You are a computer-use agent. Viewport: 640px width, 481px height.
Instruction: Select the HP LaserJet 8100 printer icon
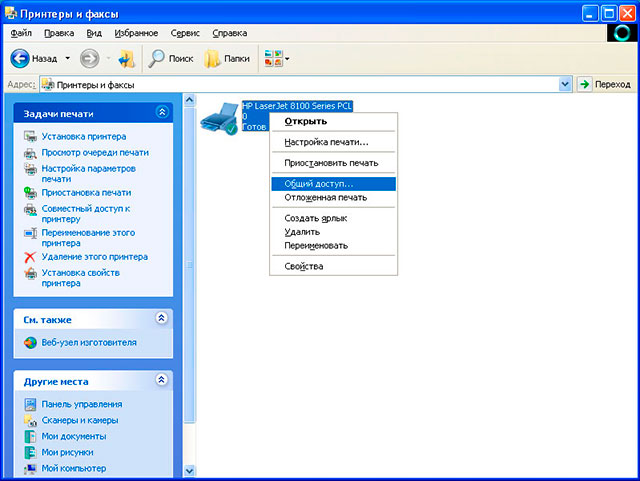(219, 118)
